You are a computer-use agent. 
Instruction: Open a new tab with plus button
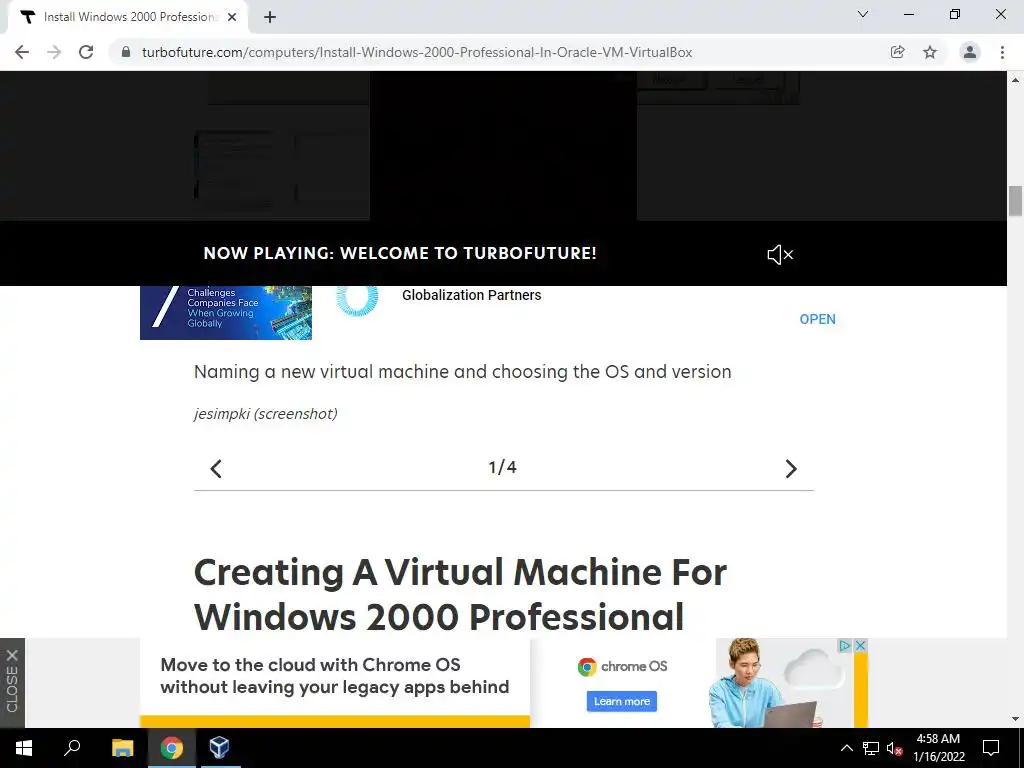(x=270, y=18)
